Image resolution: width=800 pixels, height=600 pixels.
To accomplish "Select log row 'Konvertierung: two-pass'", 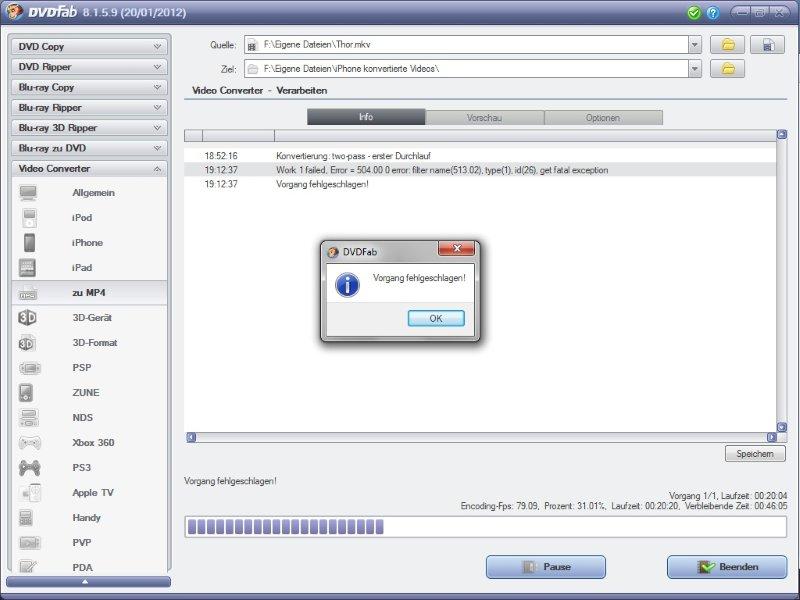I will point(480,156).
